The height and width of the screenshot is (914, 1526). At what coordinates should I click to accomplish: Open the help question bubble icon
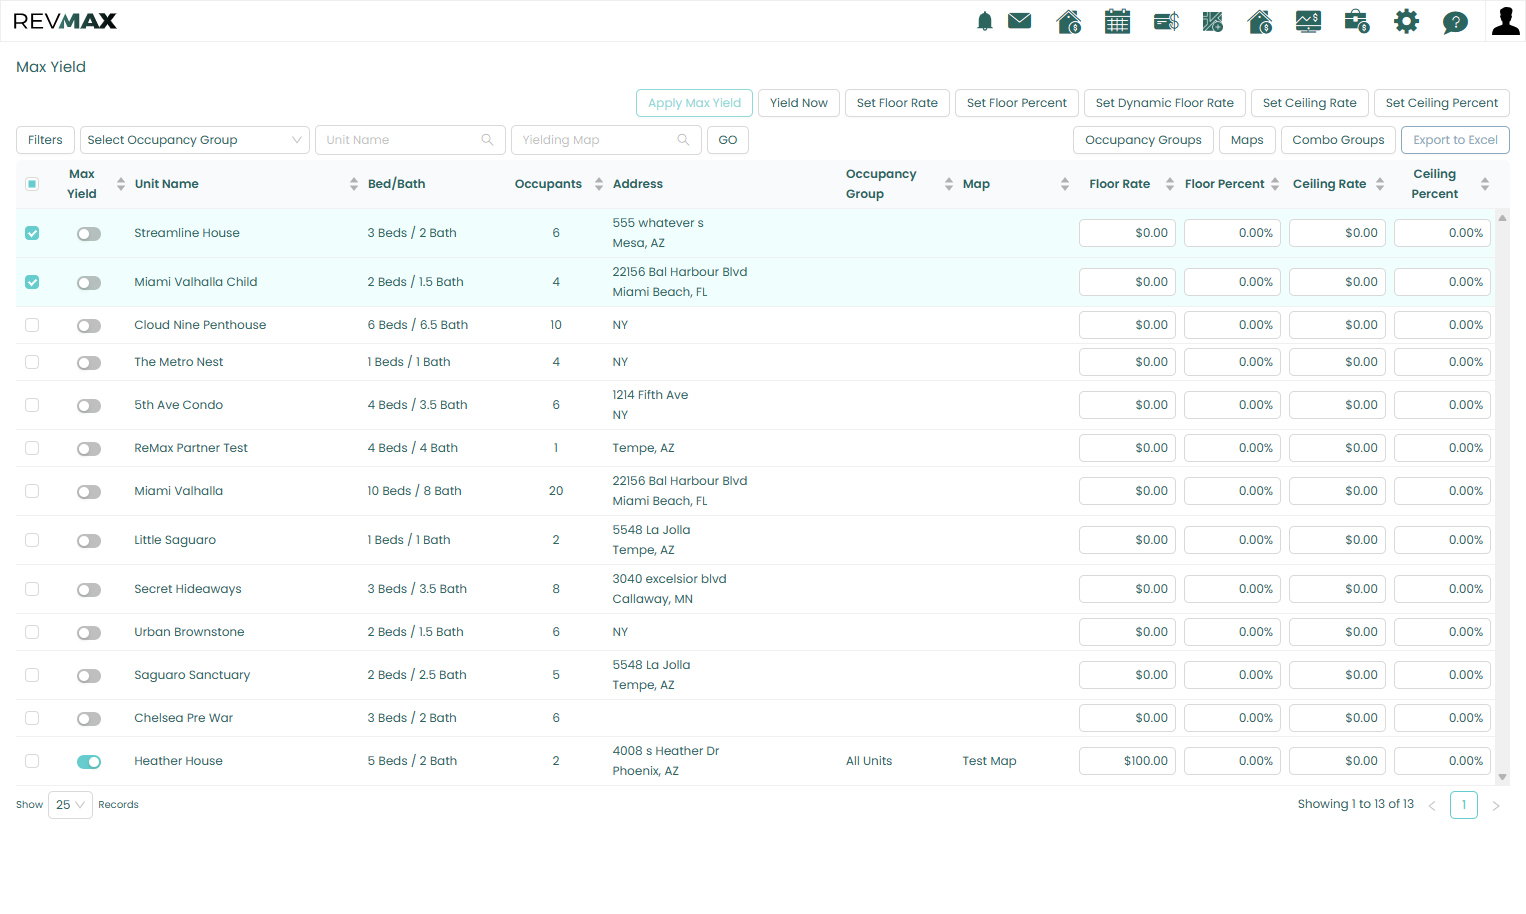pyautogui.click(x=1455, y=21)
